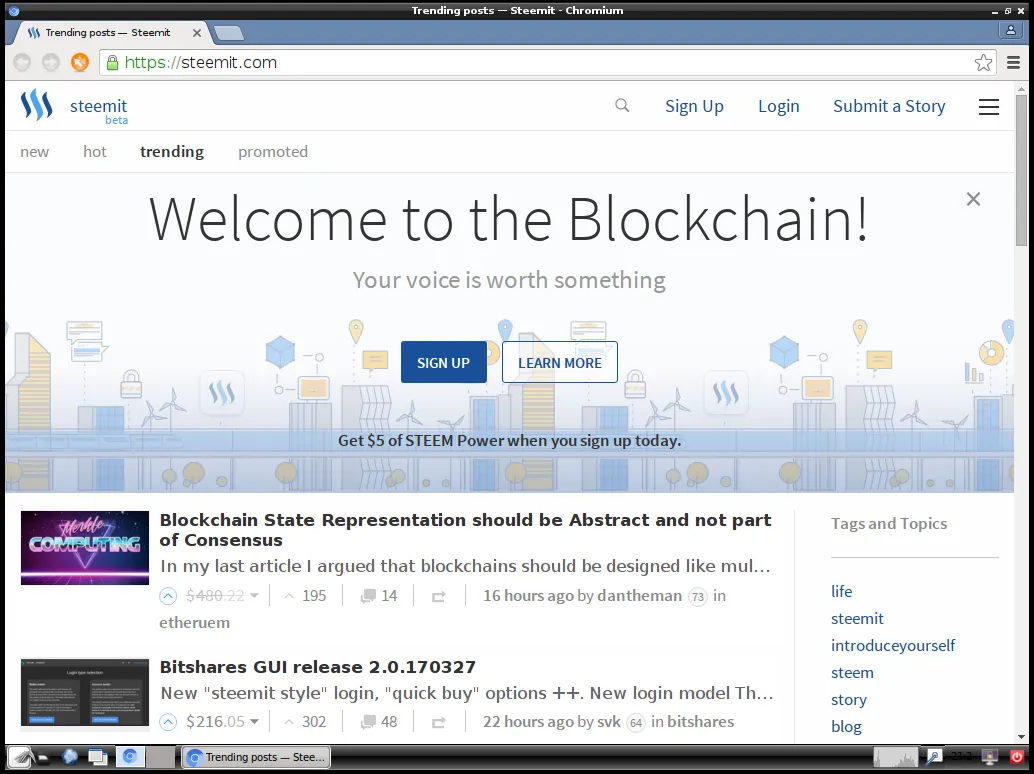Click the green padlock security icon

112,63
